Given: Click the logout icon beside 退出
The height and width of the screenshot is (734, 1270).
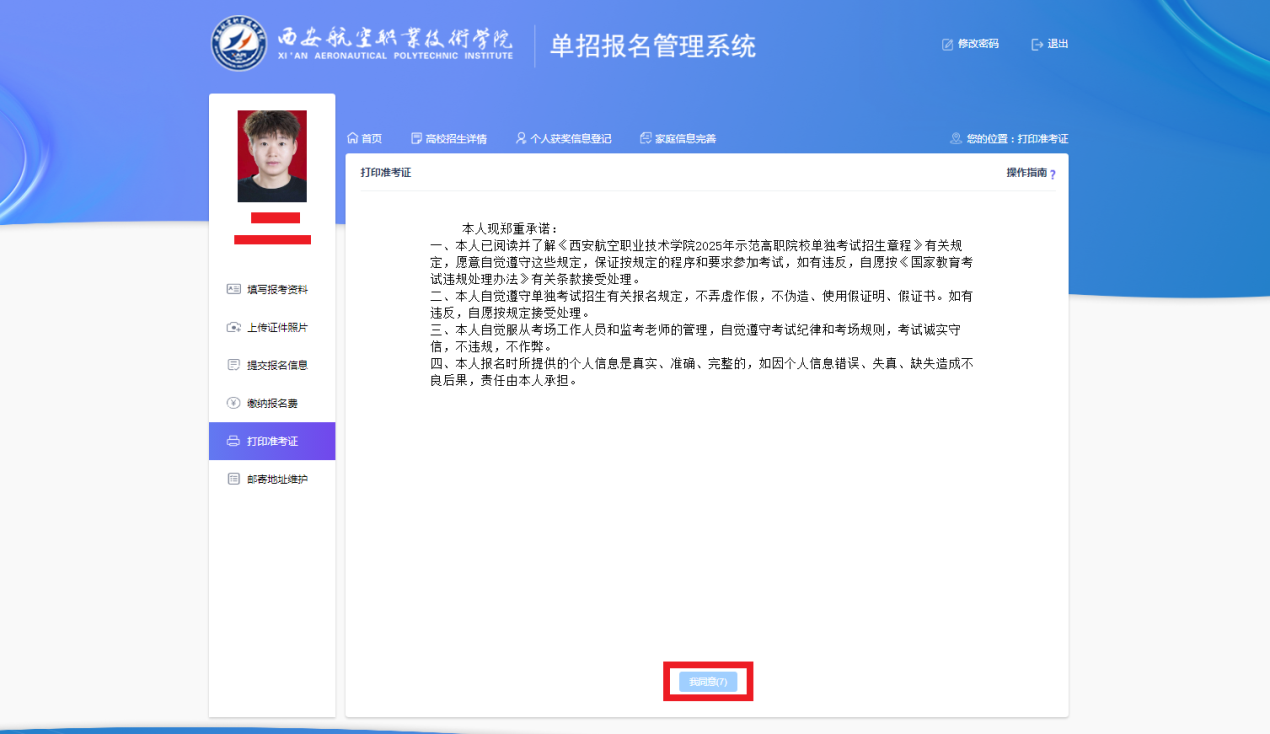Looking at the screenshot, I should tap(1037, 44).
